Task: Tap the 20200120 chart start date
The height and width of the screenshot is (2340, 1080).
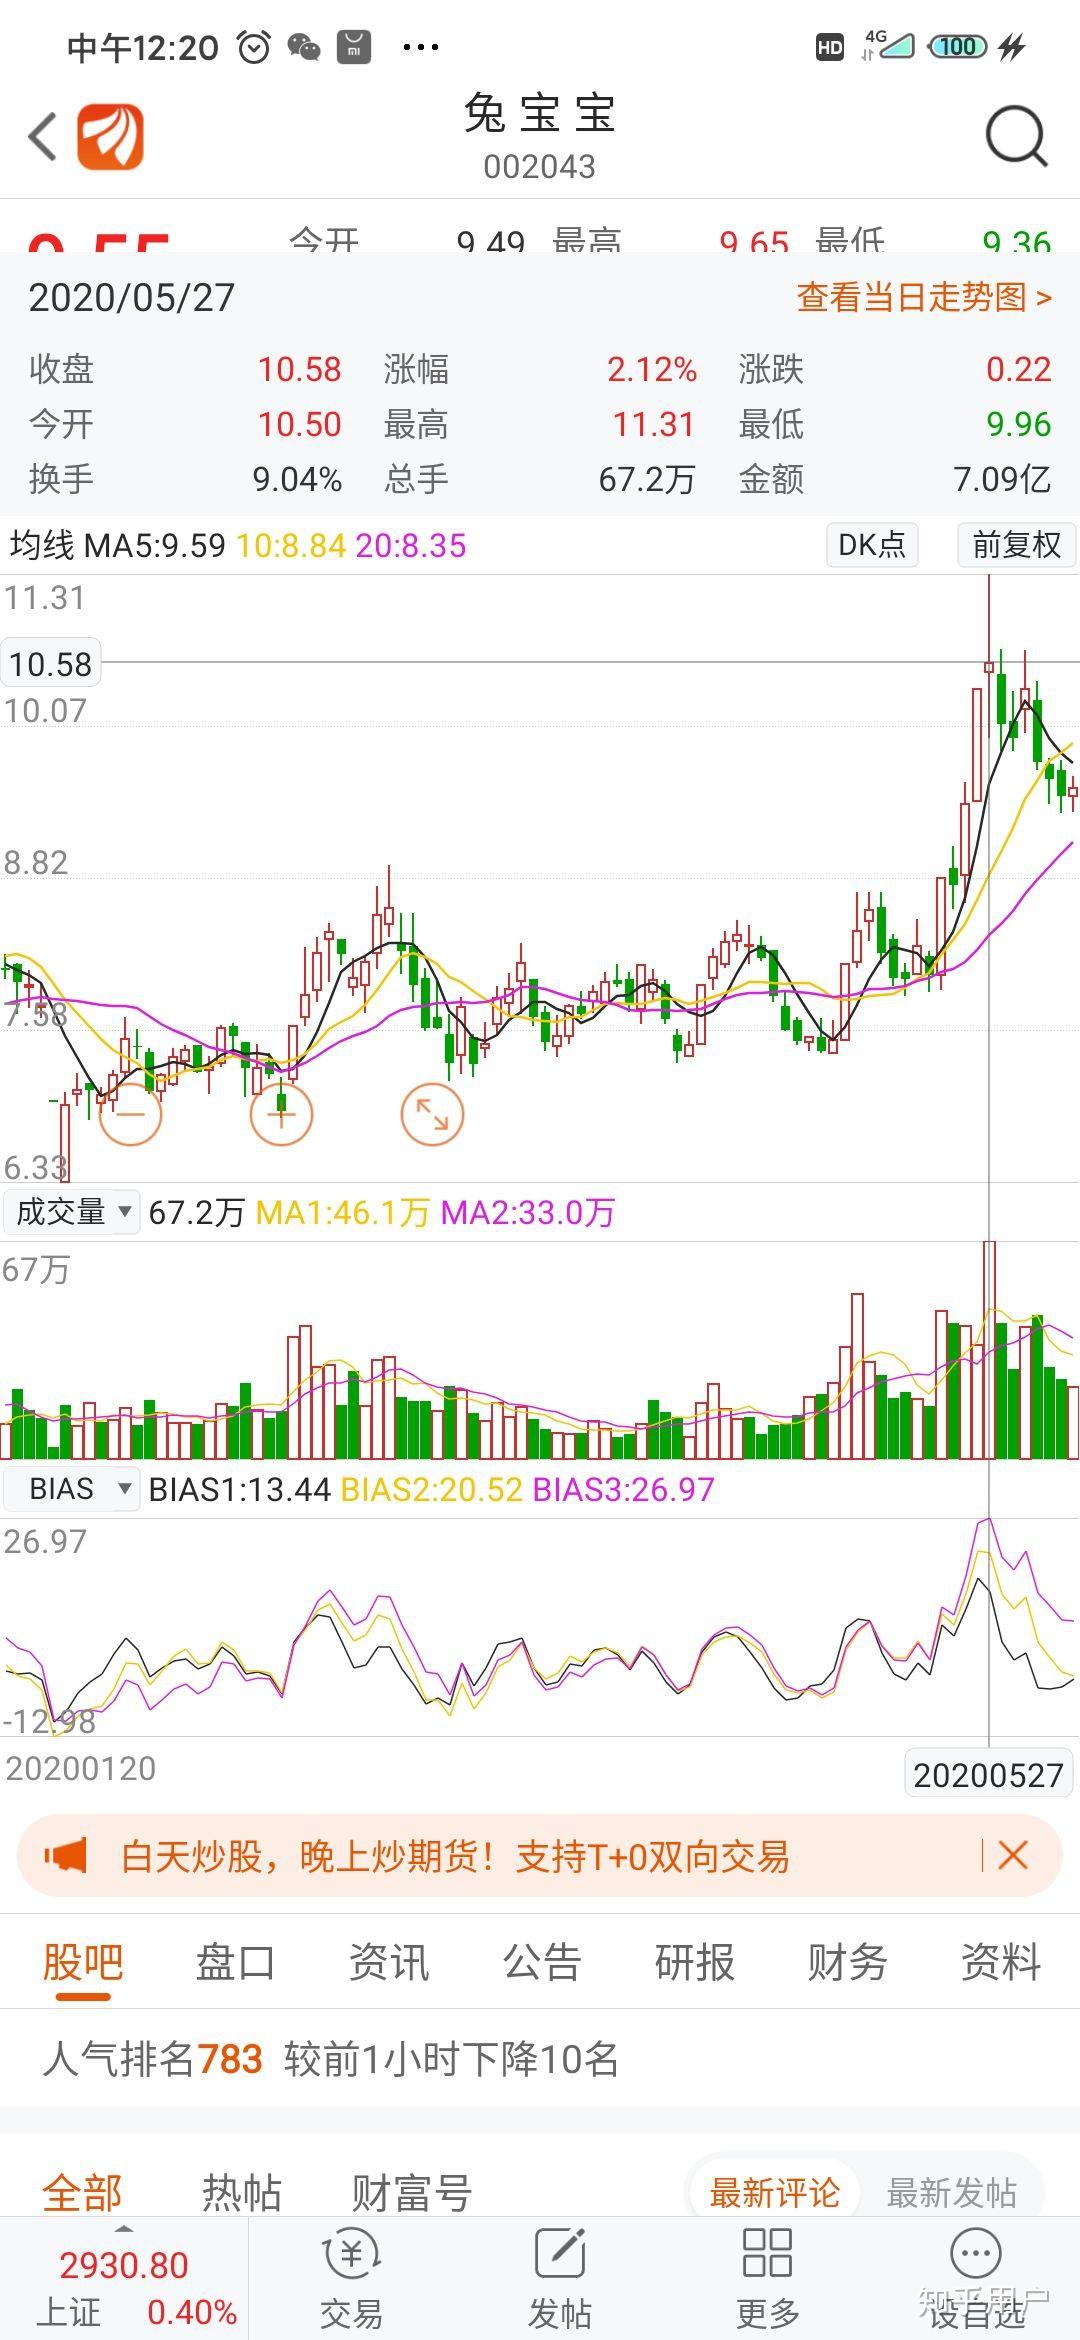Action: click(x=81, y=1768)
